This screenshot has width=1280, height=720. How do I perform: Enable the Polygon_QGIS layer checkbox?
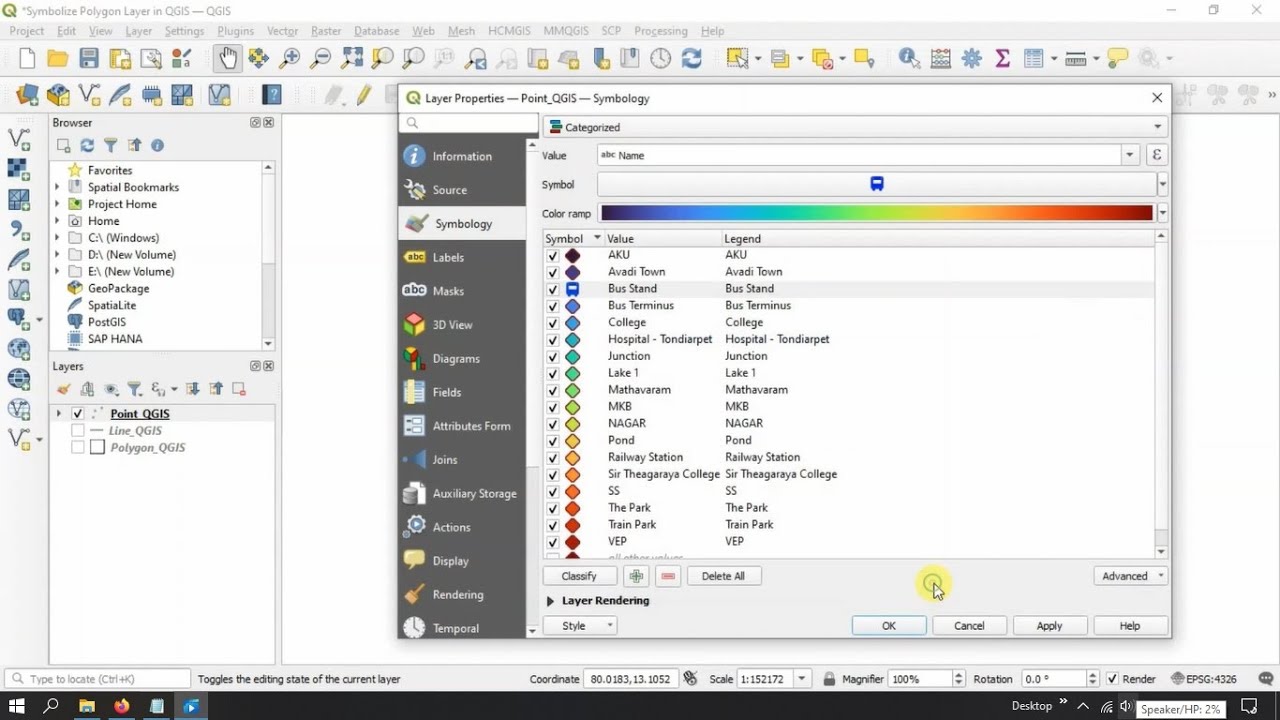78,448
